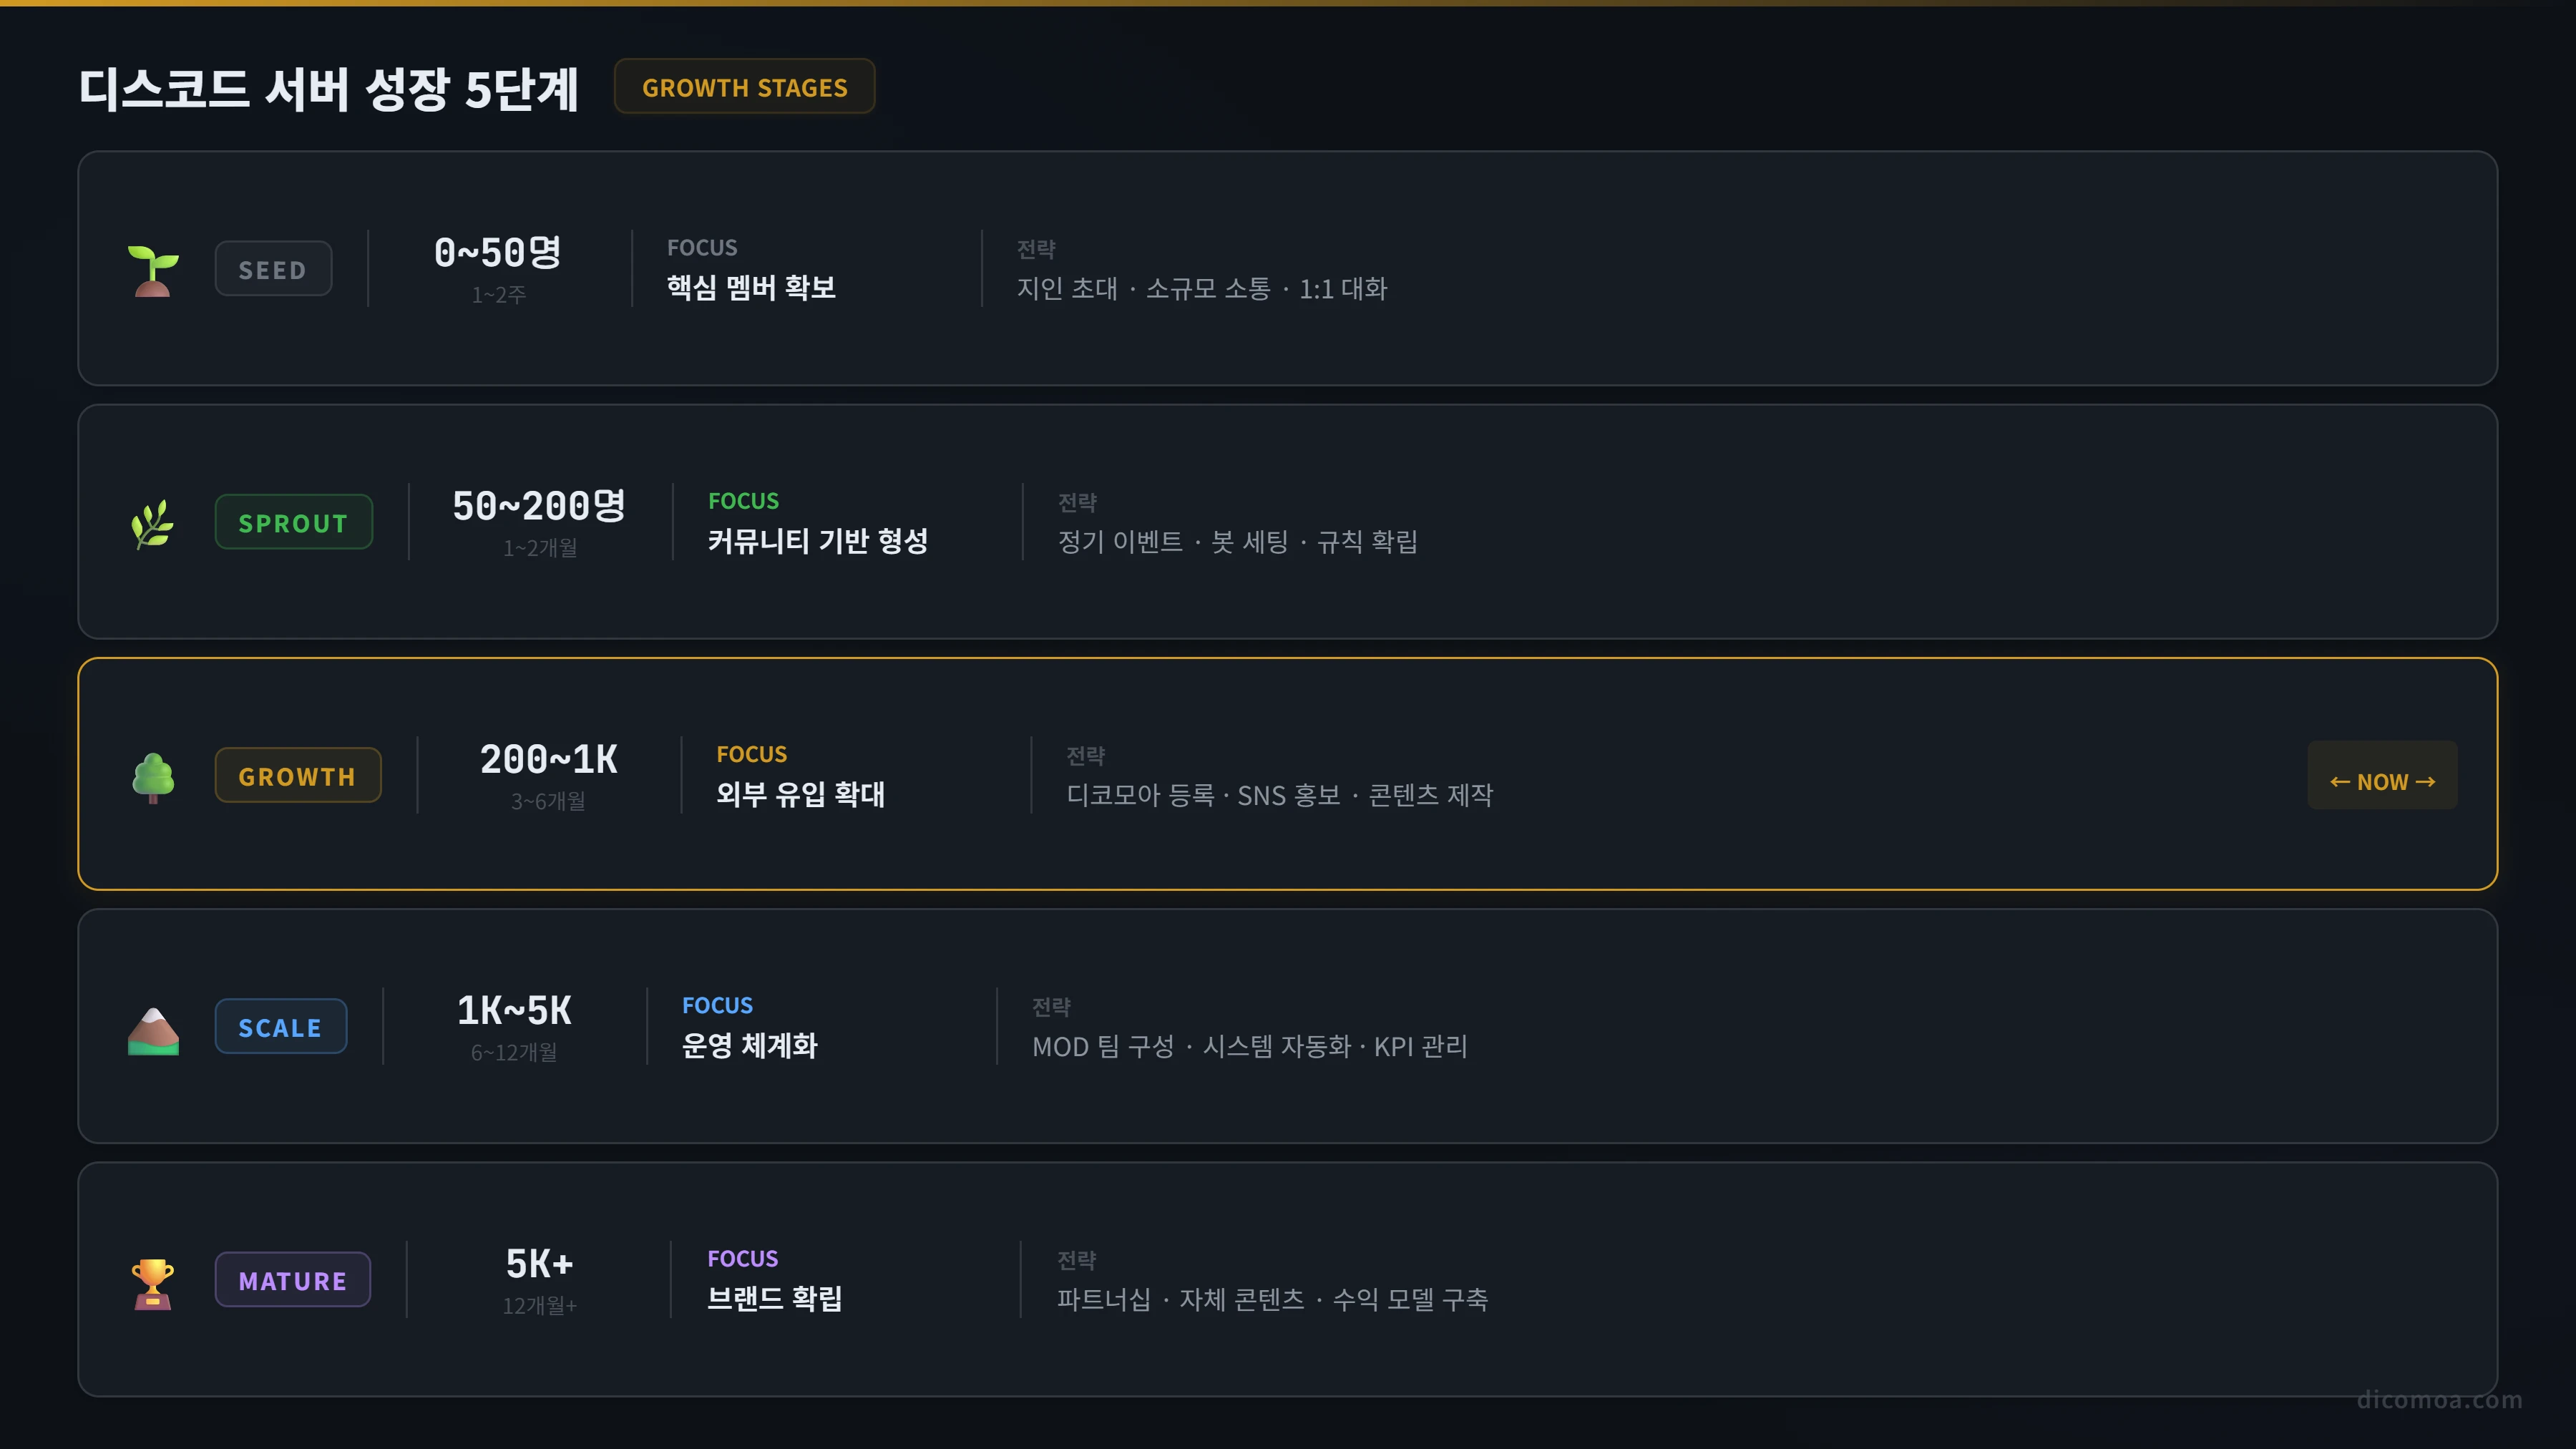The image size is (2576, 1449).
Task: Select the SCALE stage badge
Action: coord(281,1026)
